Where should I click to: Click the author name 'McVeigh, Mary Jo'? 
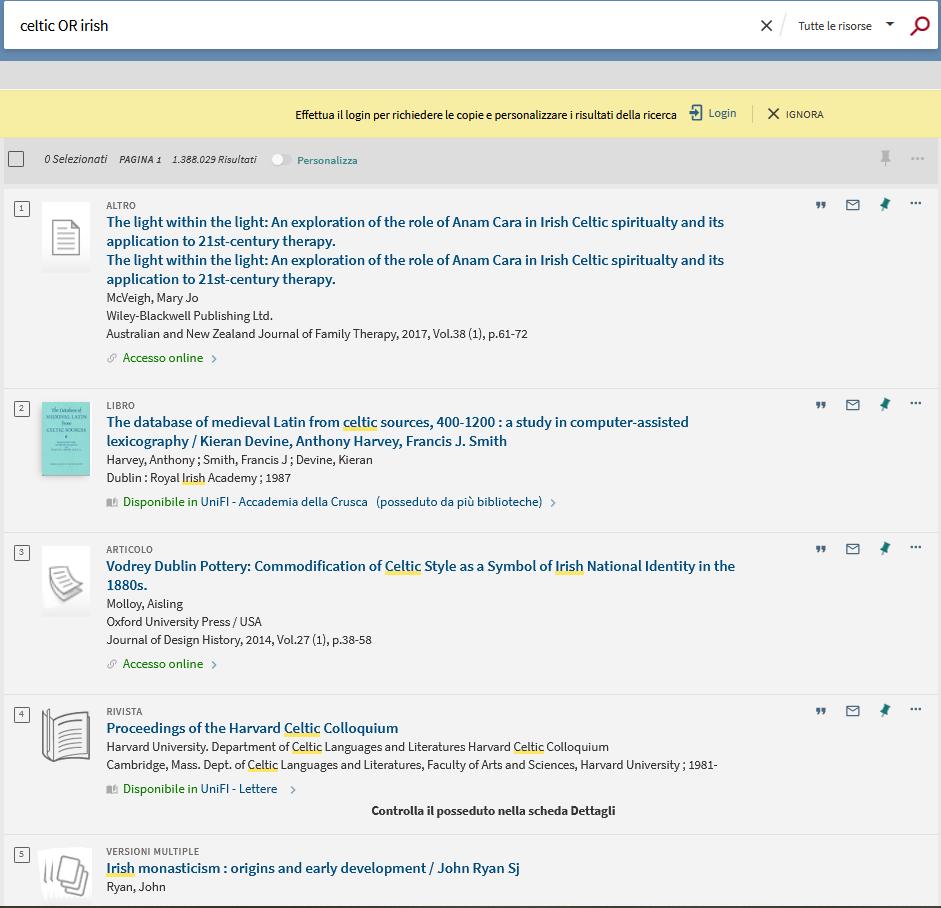[x=152, y=298]
